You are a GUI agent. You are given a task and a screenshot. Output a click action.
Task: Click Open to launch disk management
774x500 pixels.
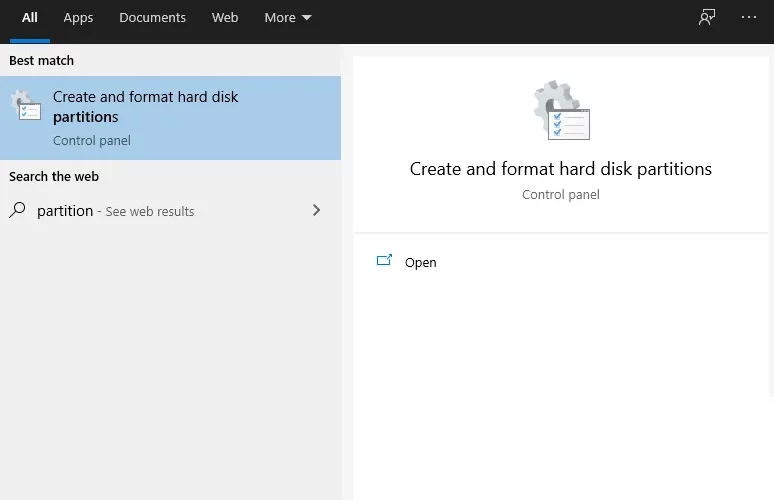tap(420, 263)
